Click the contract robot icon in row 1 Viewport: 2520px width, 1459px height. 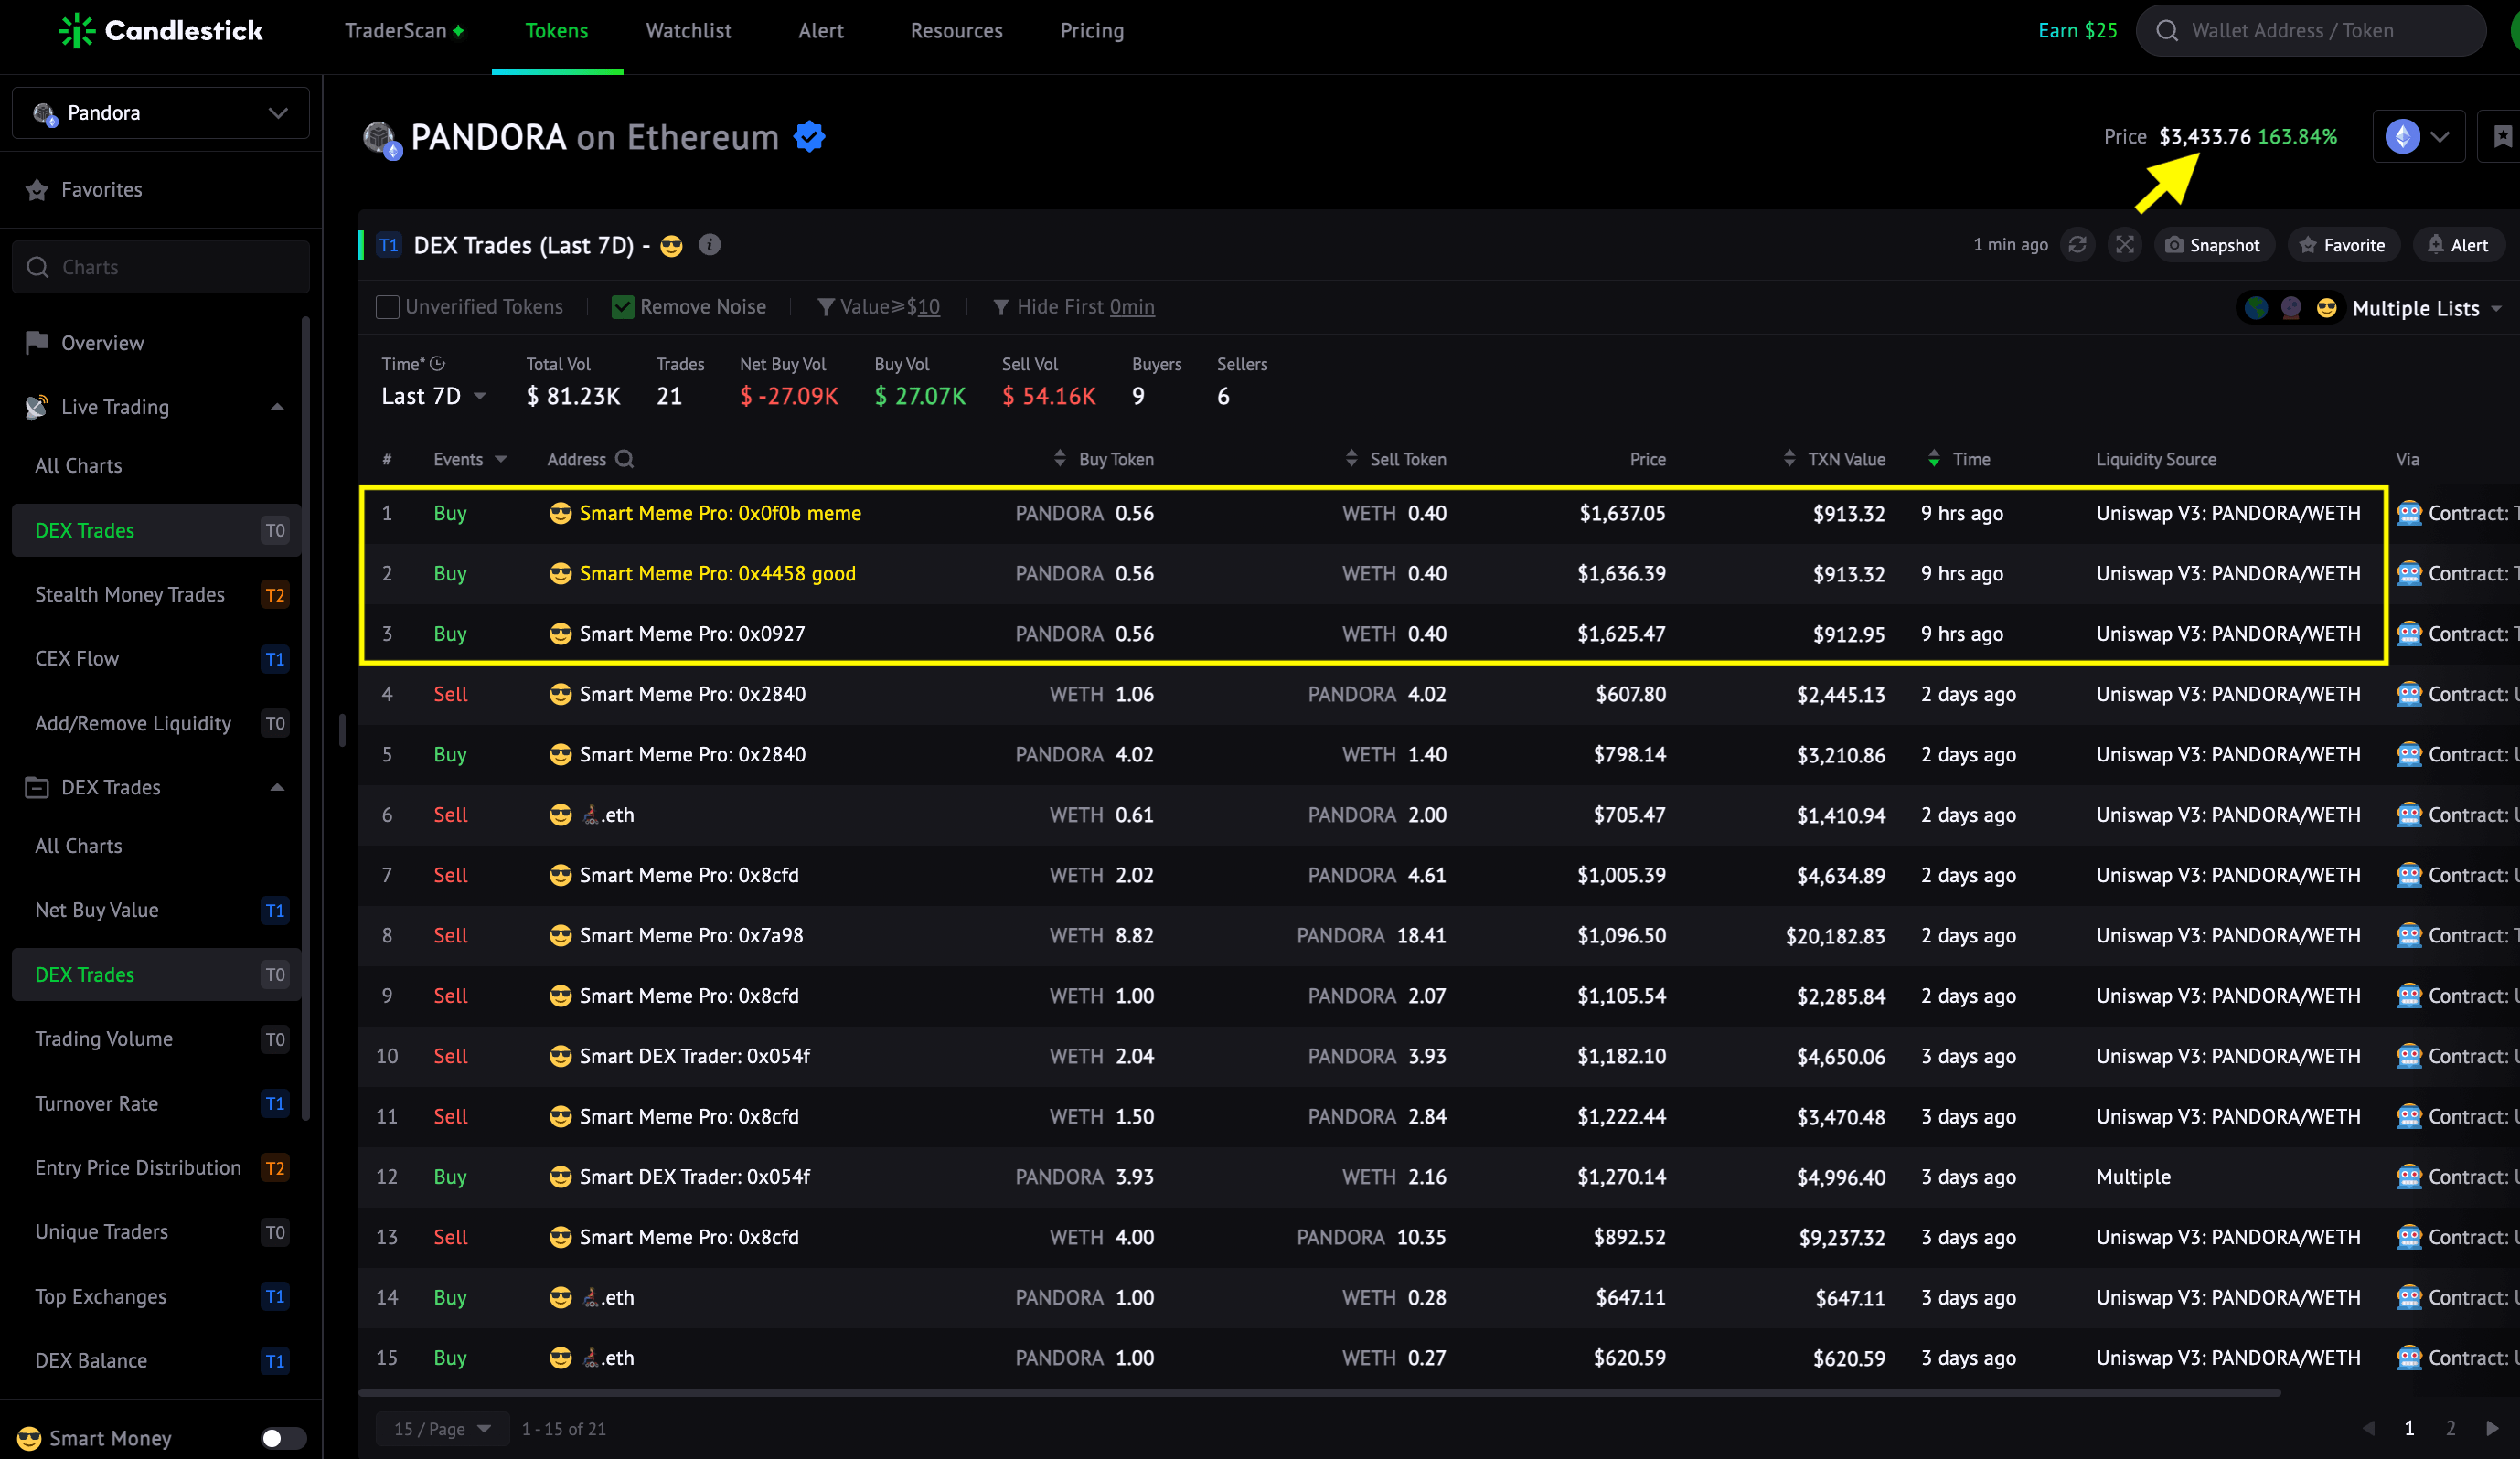[2409, 513]
